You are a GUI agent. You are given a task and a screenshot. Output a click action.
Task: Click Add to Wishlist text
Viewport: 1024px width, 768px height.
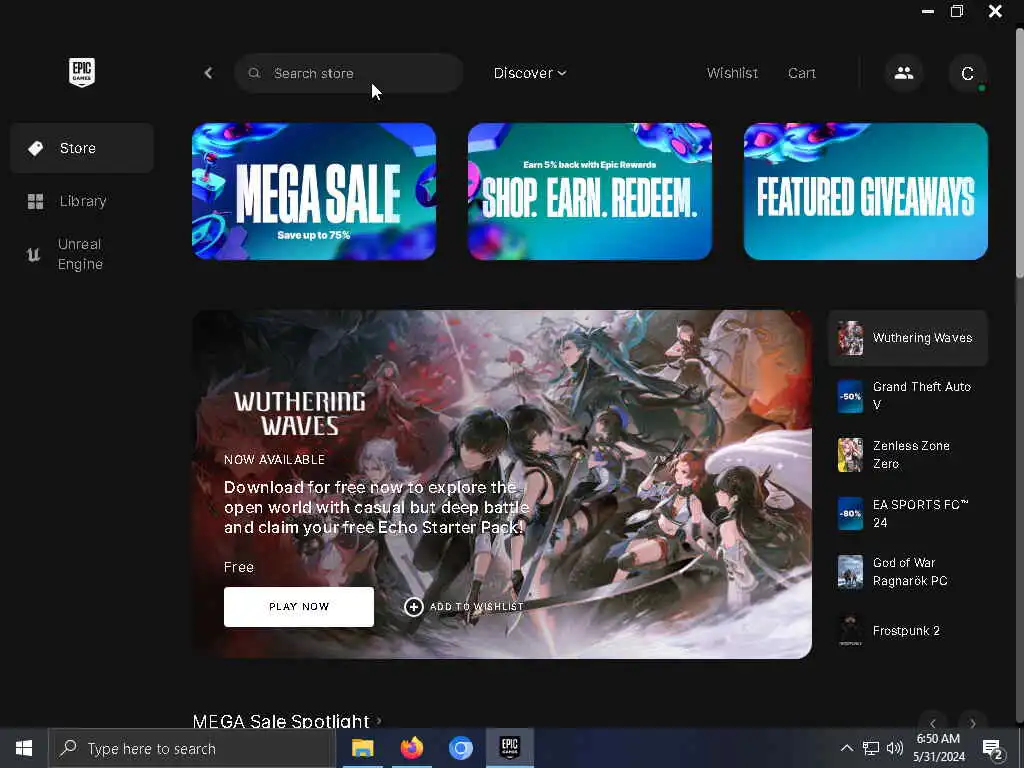pyautogui.click(x=477, y=607)
